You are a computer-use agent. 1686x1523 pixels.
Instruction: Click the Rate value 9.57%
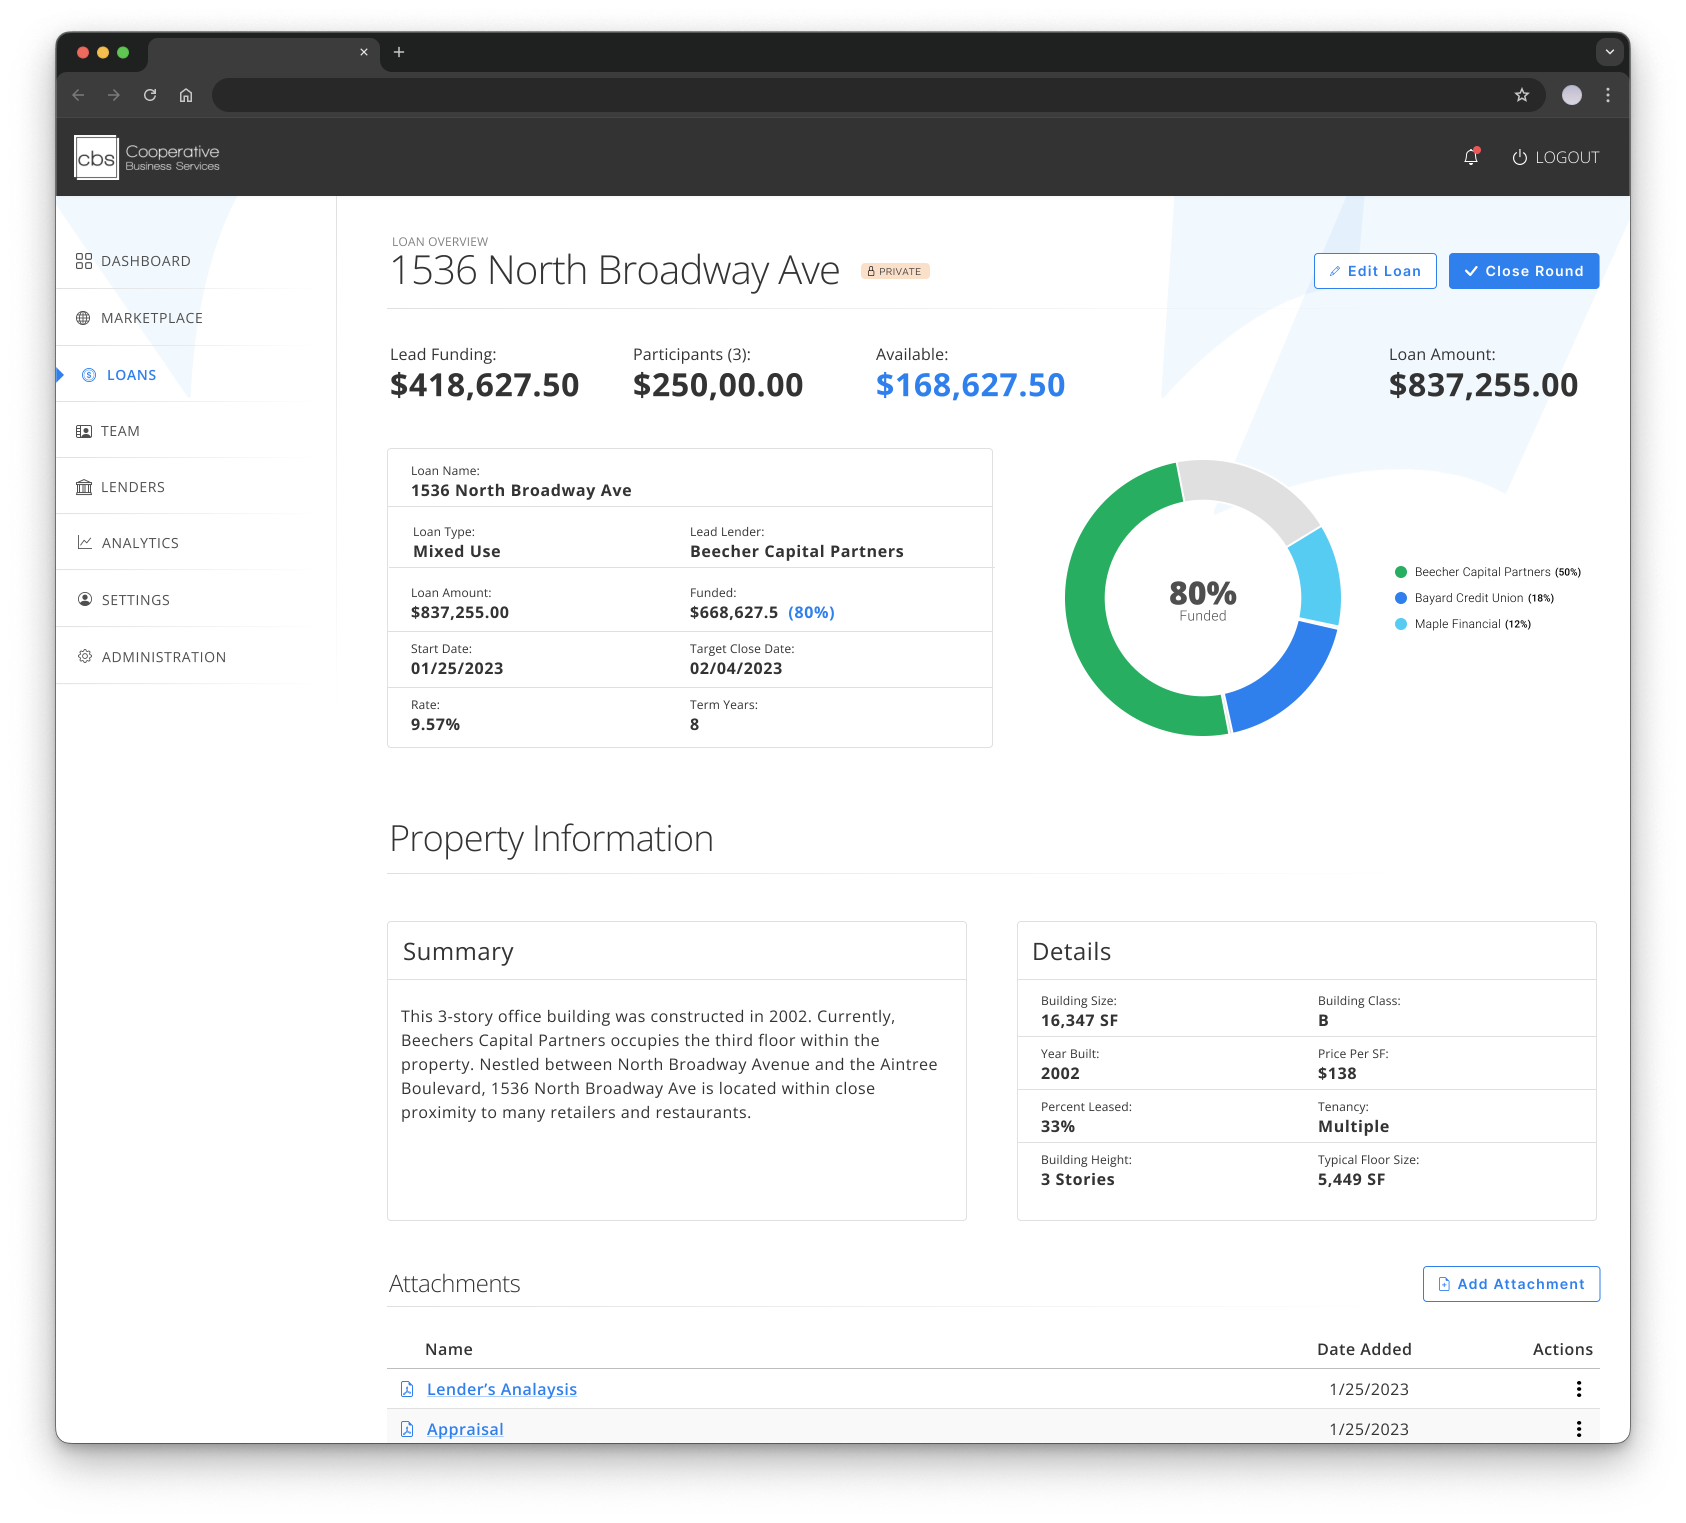click(x=435, y=724)
